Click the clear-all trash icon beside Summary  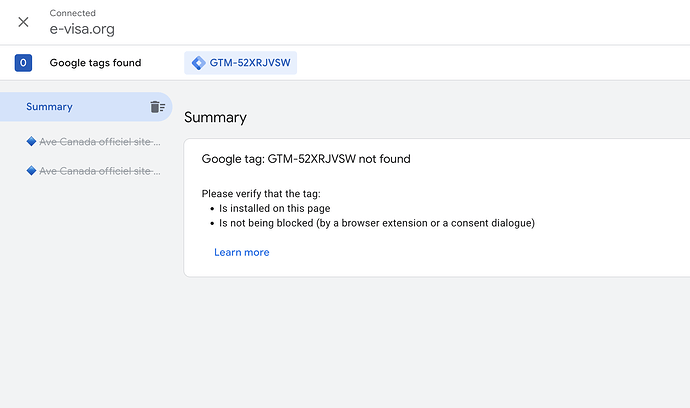[x=157, y=107]
